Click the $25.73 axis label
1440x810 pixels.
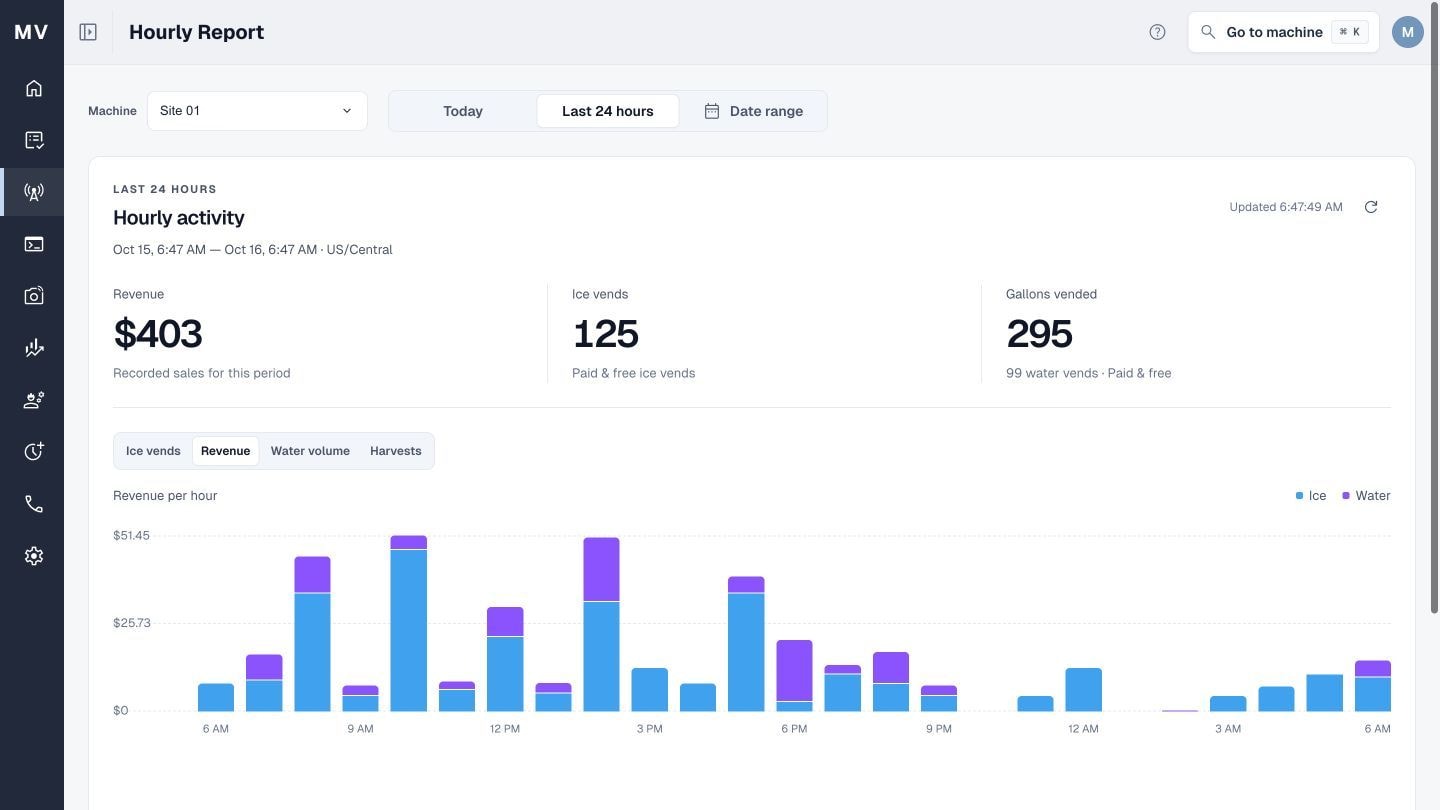click(x=131, y=623)
